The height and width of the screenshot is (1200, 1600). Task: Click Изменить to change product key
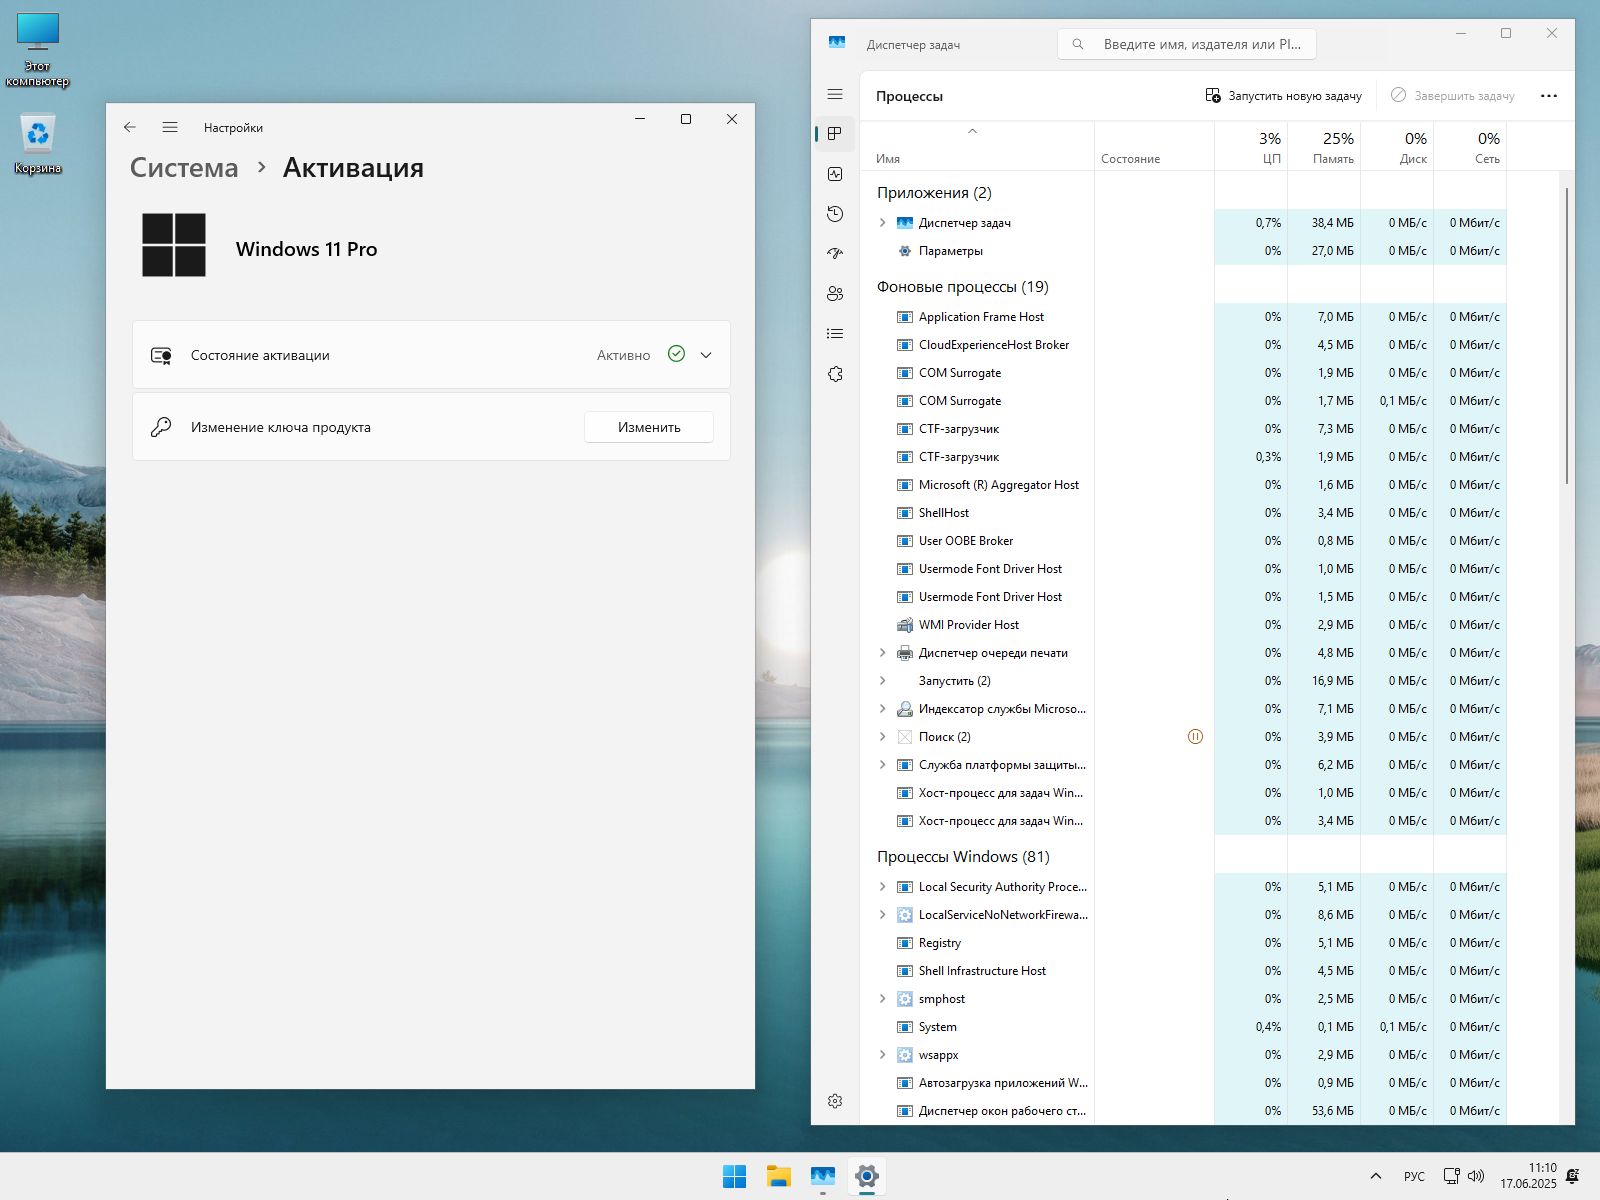pyautogui.click(x=649, y=427)
